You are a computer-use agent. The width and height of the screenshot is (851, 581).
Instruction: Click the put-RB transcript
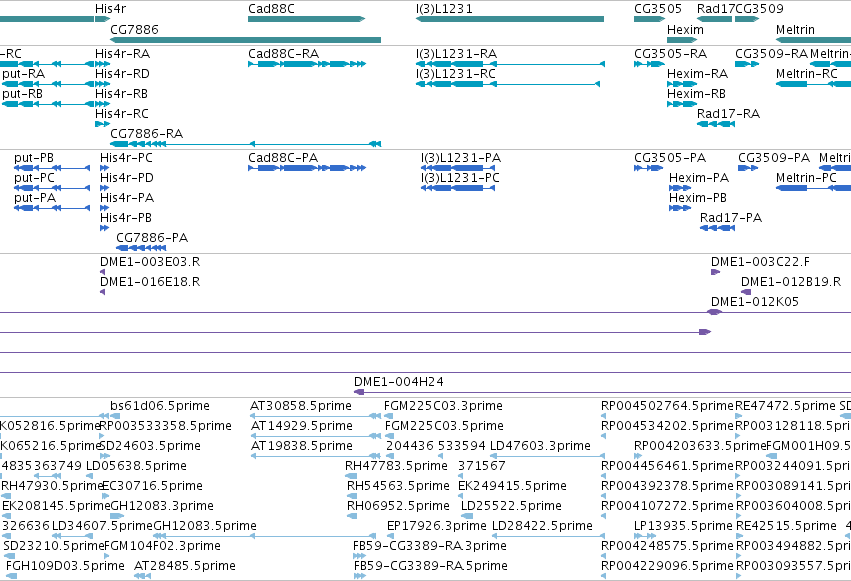(x=48, y=104)
